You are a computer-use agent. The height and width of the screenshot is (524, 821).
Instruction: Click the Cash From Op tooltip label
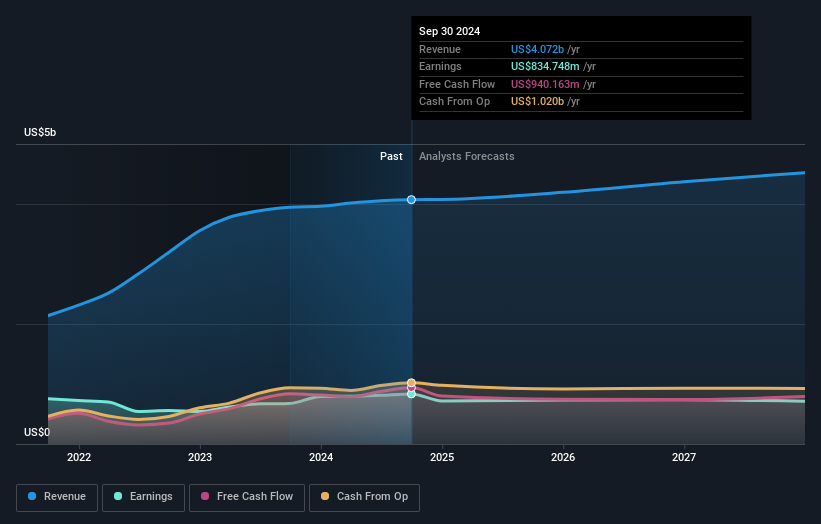pos(454,102)
